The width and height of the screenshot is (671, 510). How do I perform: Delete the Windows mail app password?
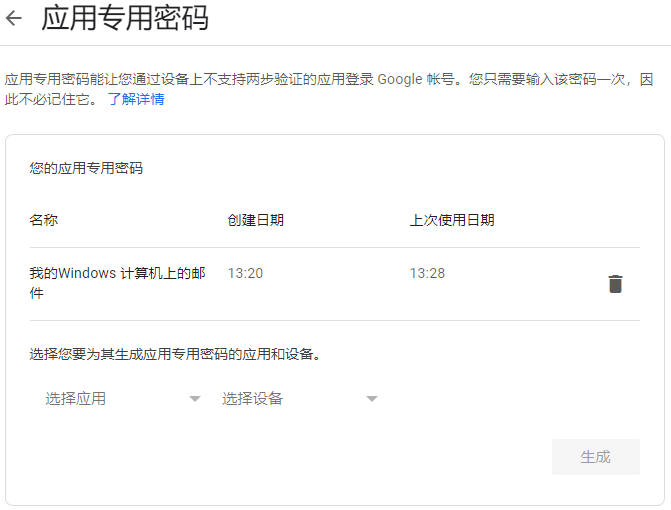coord(615,284)
